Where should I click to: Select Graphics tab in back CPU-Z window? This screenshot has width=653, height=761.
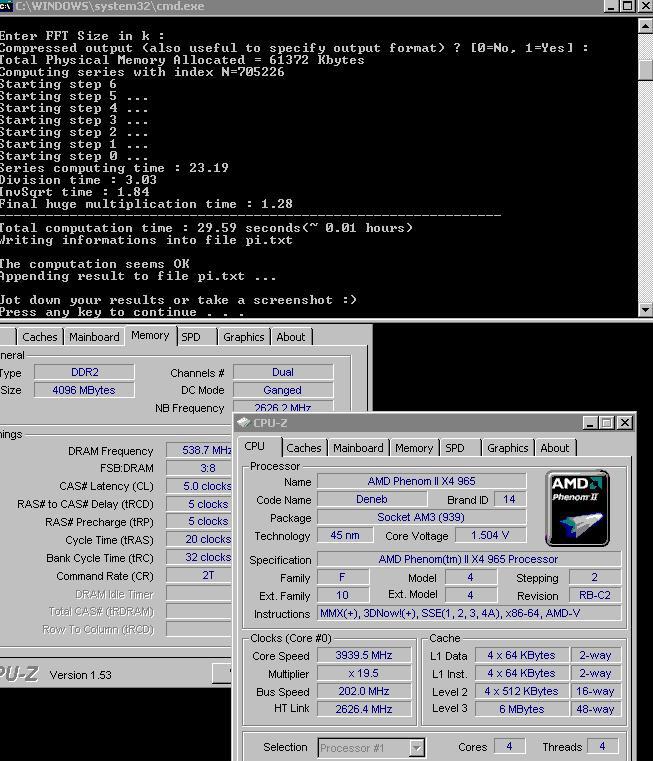click(x=244, y=337)
